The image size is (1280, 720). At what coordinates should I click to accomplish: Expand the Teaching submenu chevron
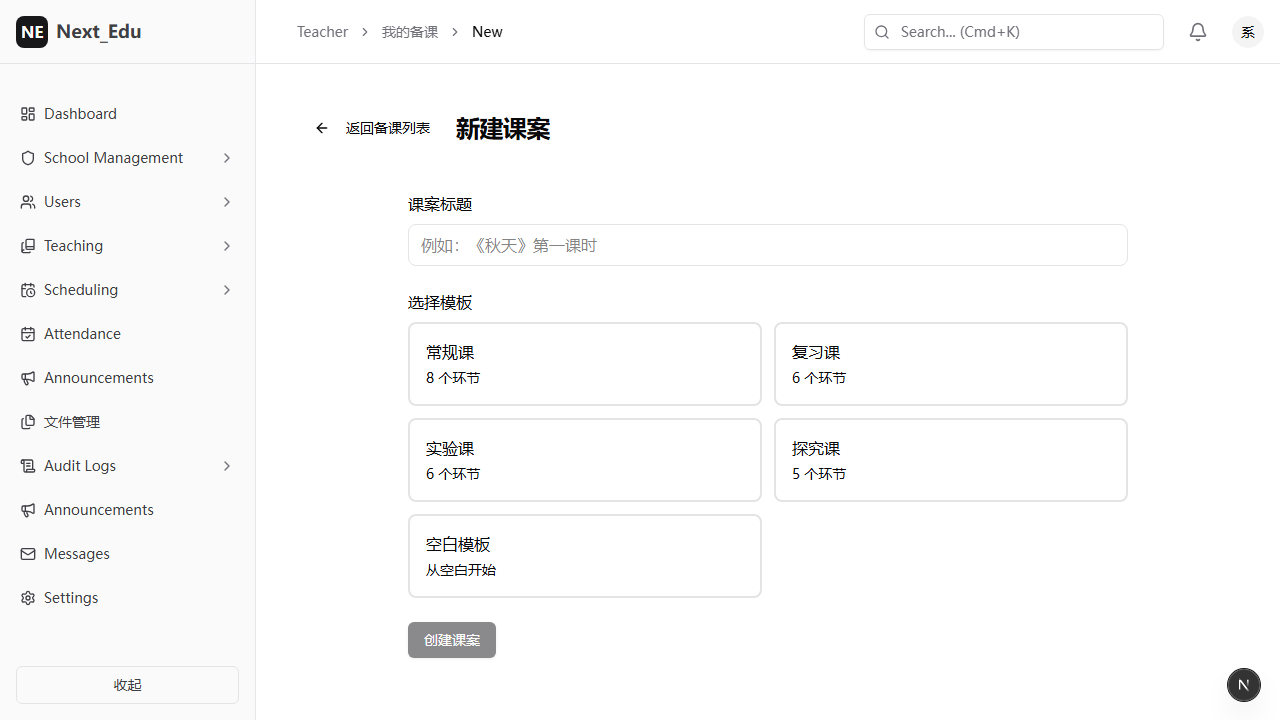point(227,246)
